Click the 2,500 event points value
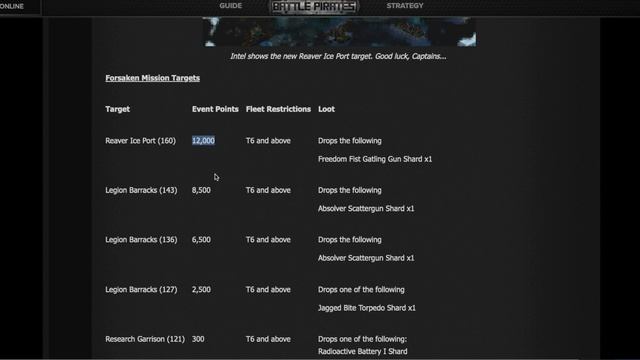640x360 pixels. [201, 289]
